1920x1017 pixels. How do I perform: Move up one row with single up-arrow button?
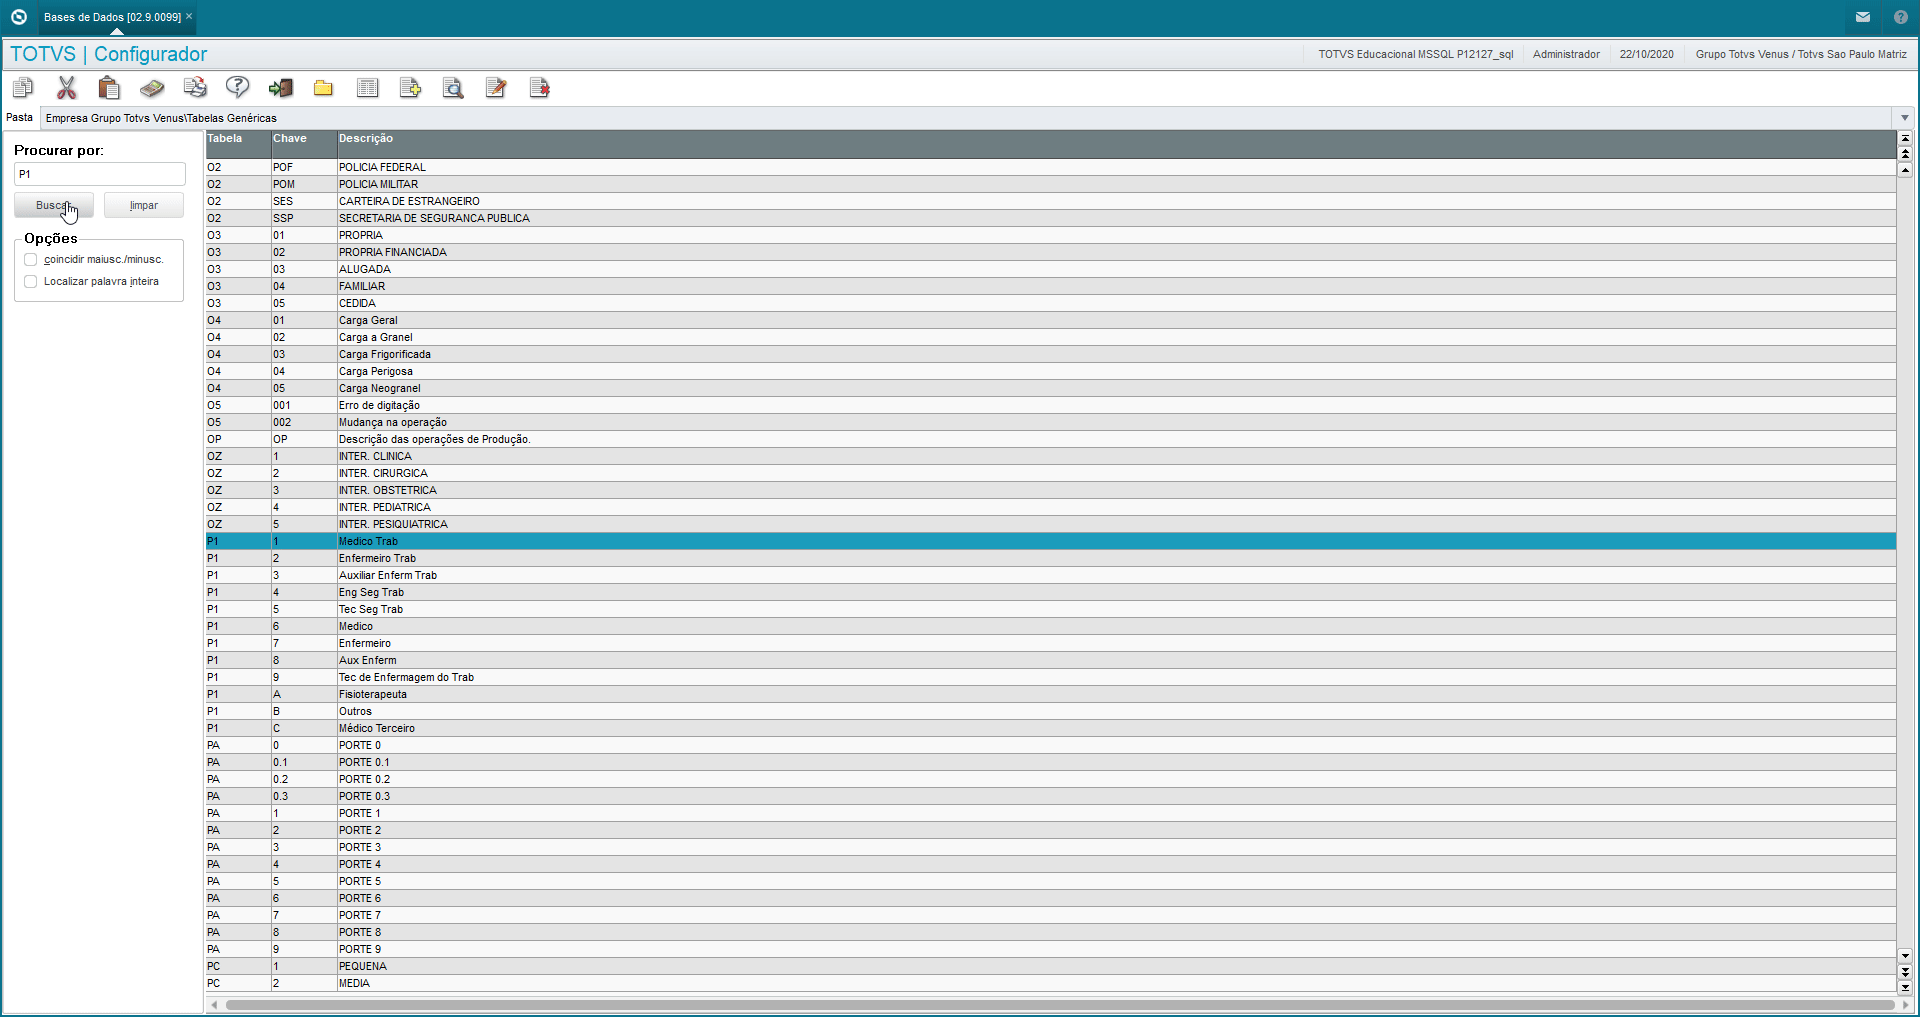pyautogui.click(x=1905, y=170)
